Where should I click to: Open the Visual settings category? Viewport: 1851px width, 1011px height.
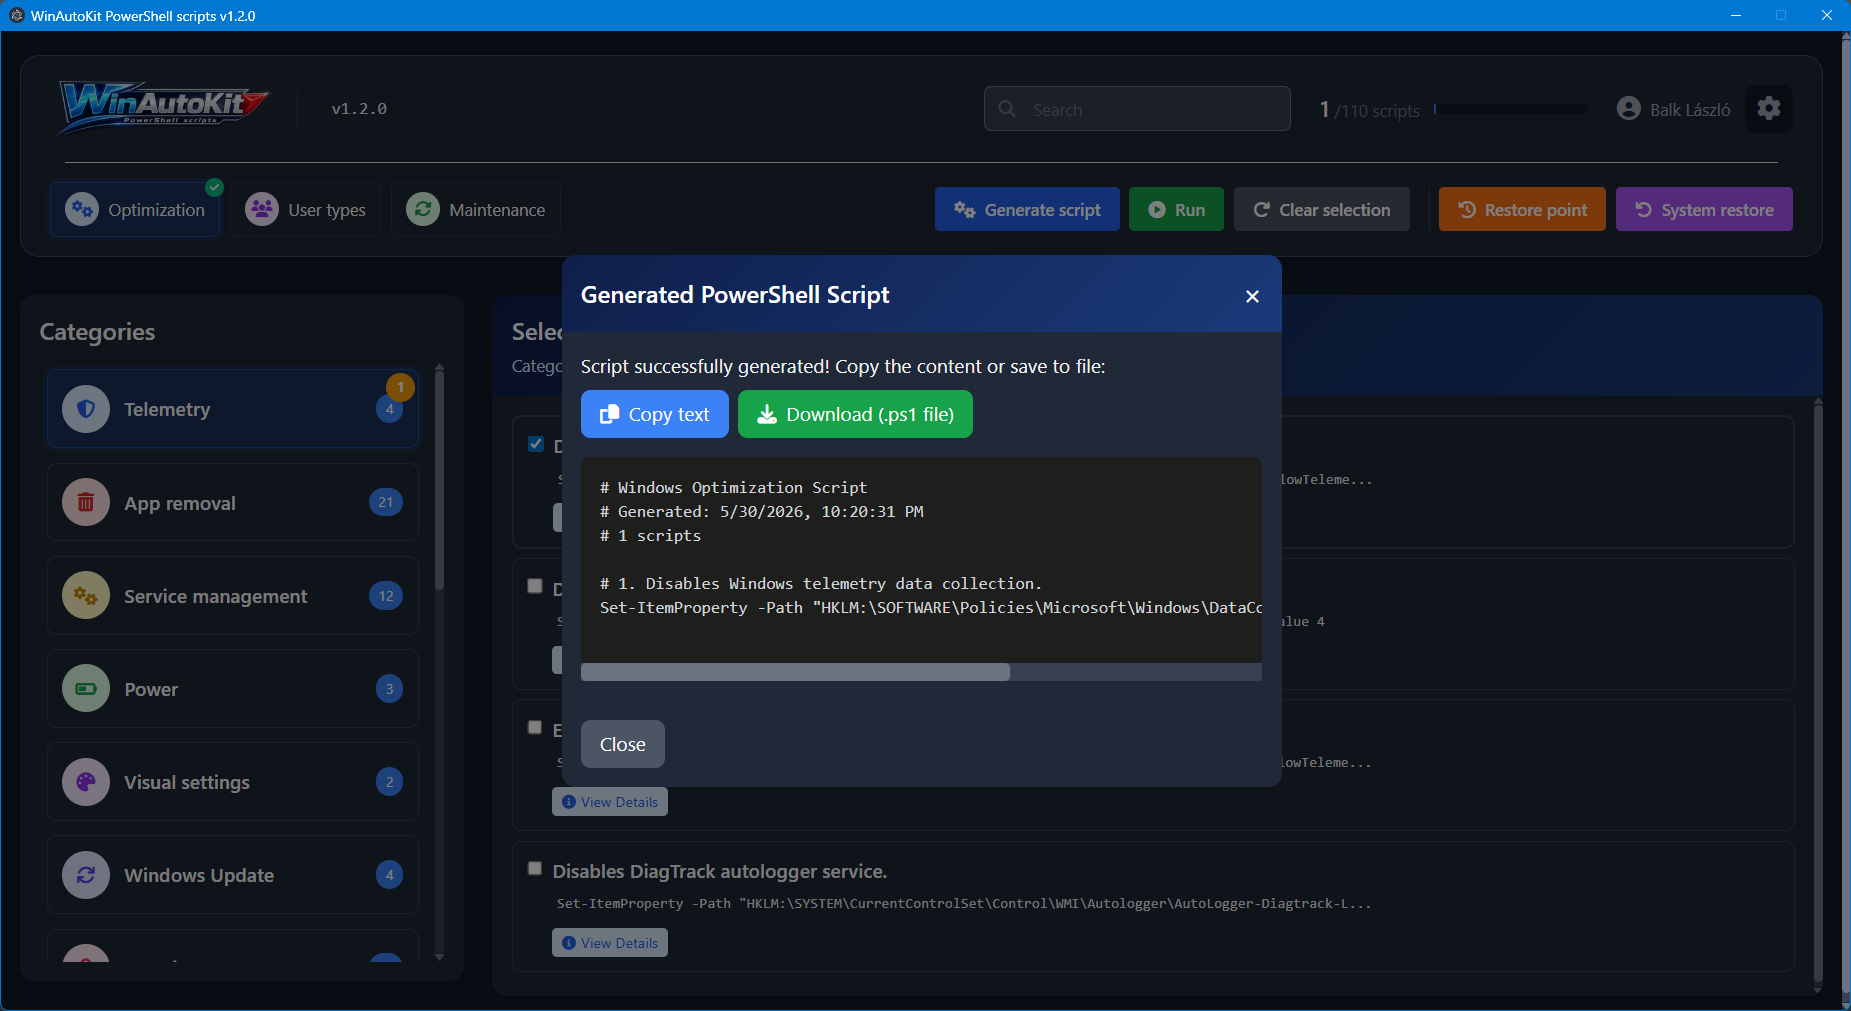(x=233, y=781)
